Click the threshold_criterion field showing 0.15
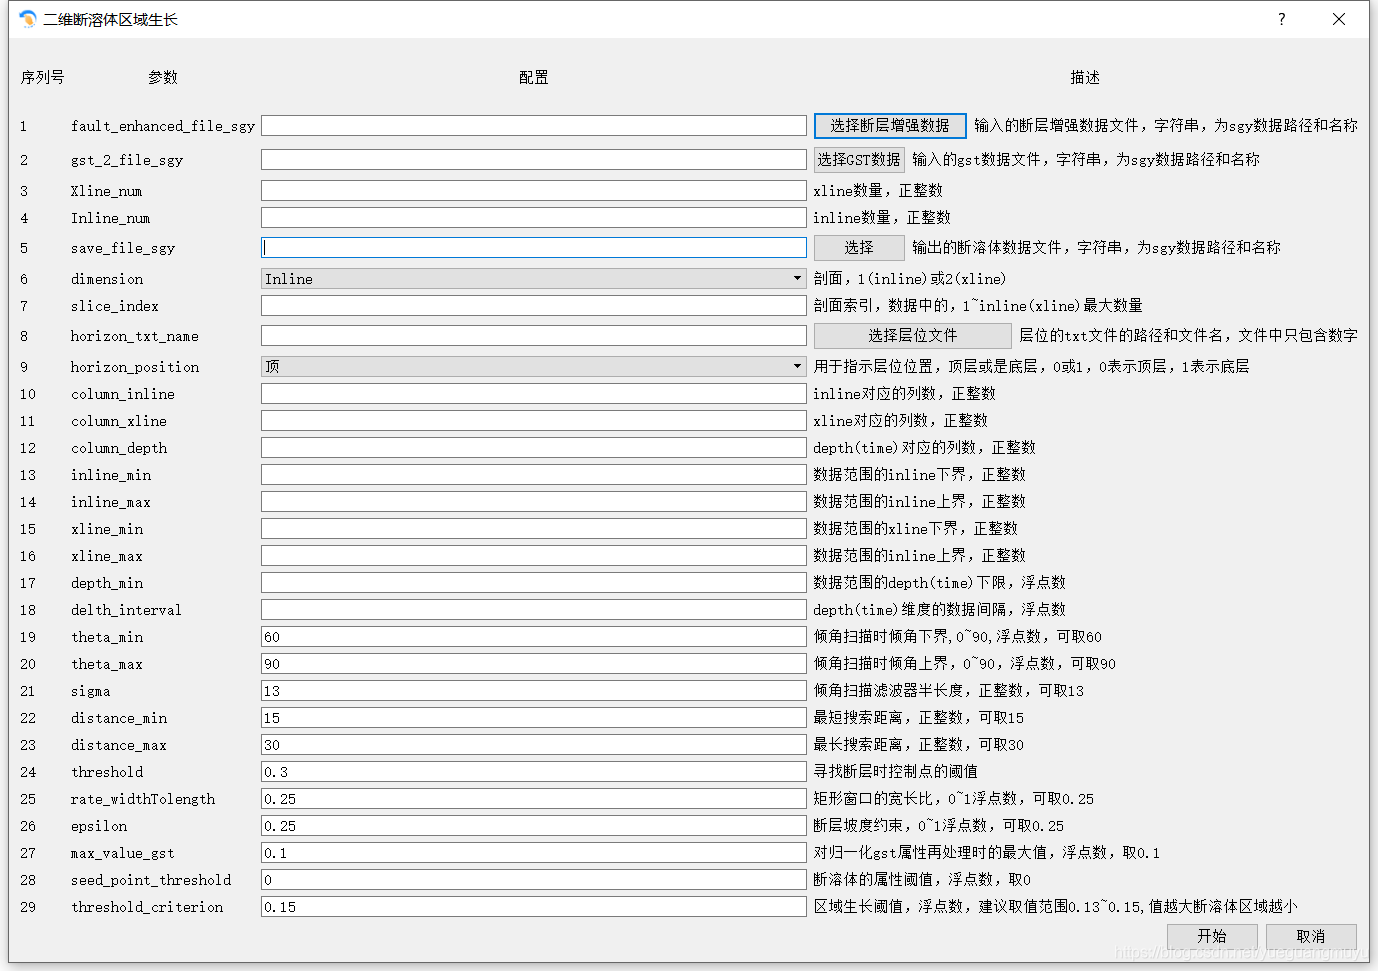1378x971 pixels. pyautogui.click(x=534, y=906)
